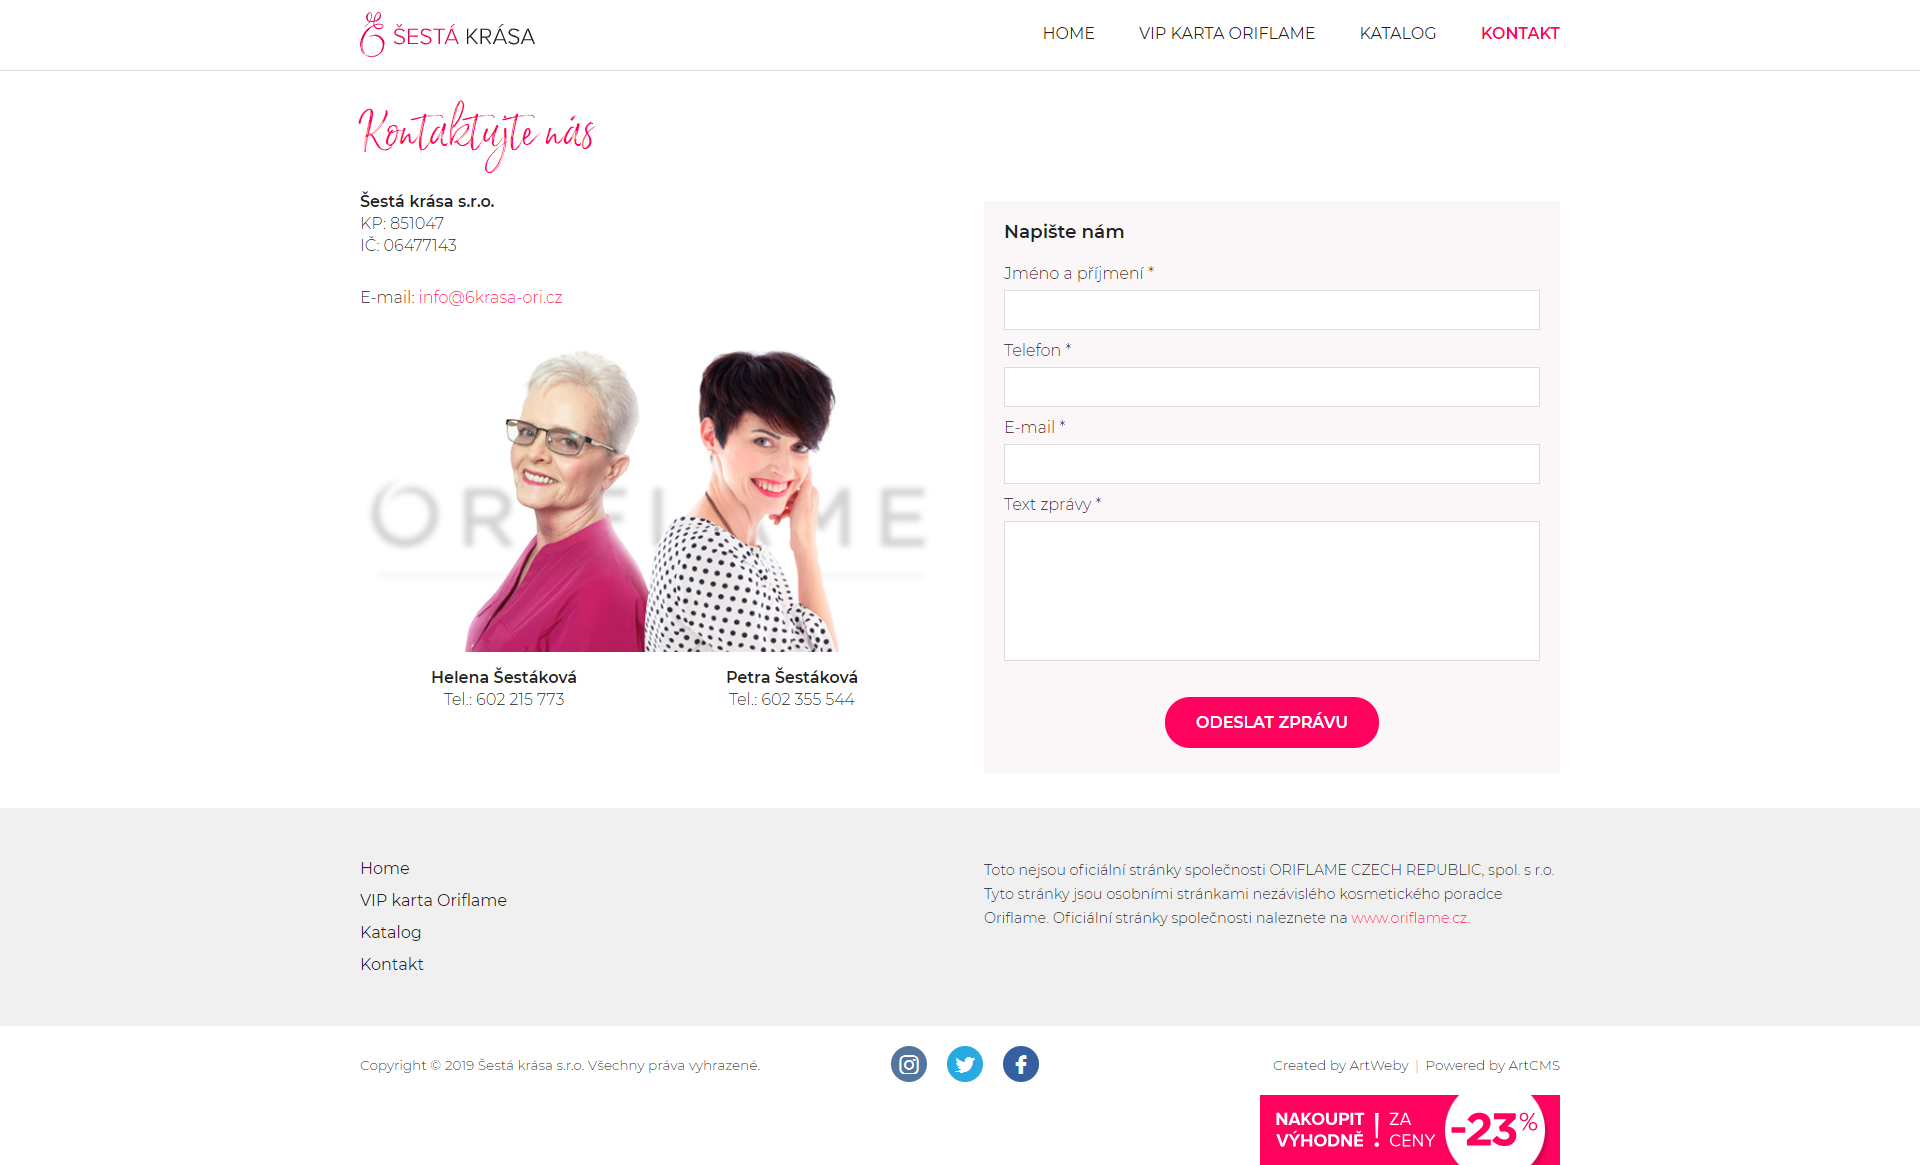Click Created by ArtWeby link
The image size is (1920, 1165).
[1340, 1065]
